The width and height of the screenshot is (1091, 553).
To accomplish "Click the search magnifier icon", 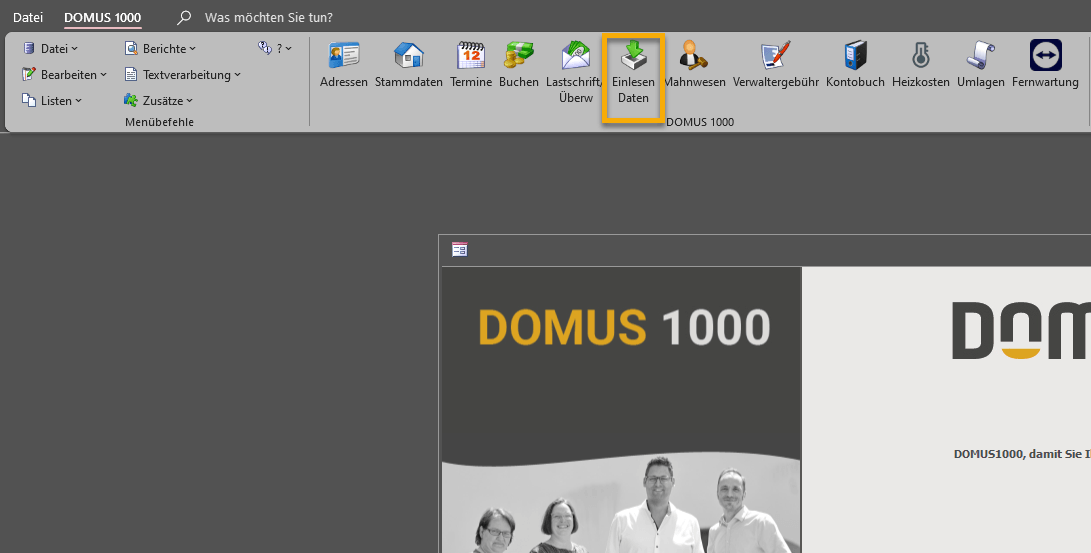I will pyautogui.click(x=184, y=17).
